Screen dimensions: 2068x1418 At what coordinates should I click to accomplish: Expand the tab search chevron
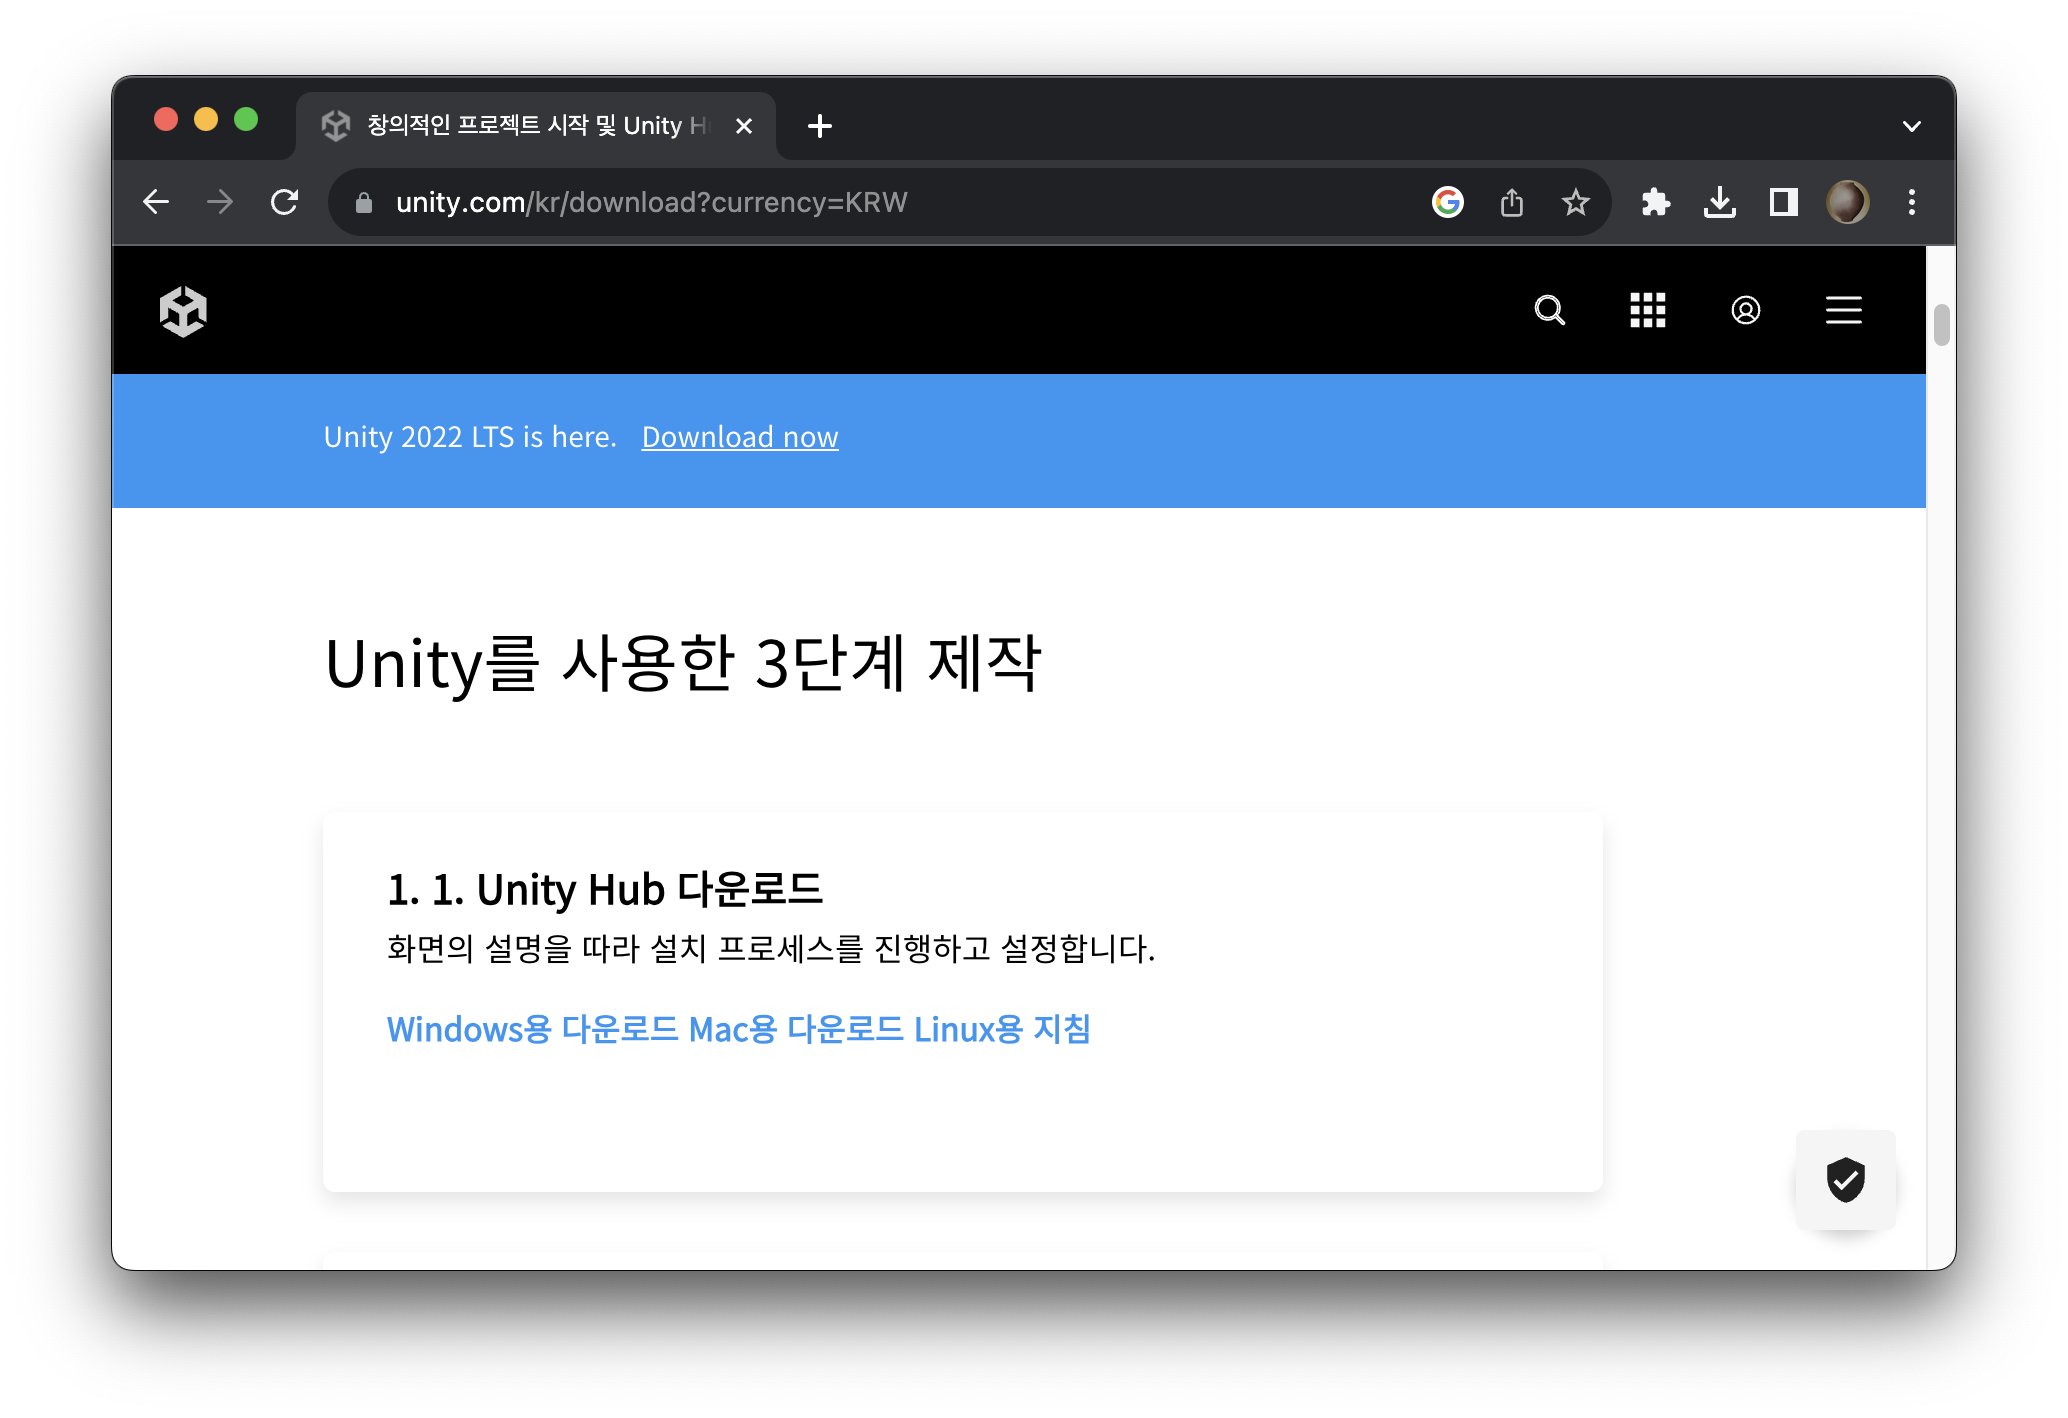1912,127
